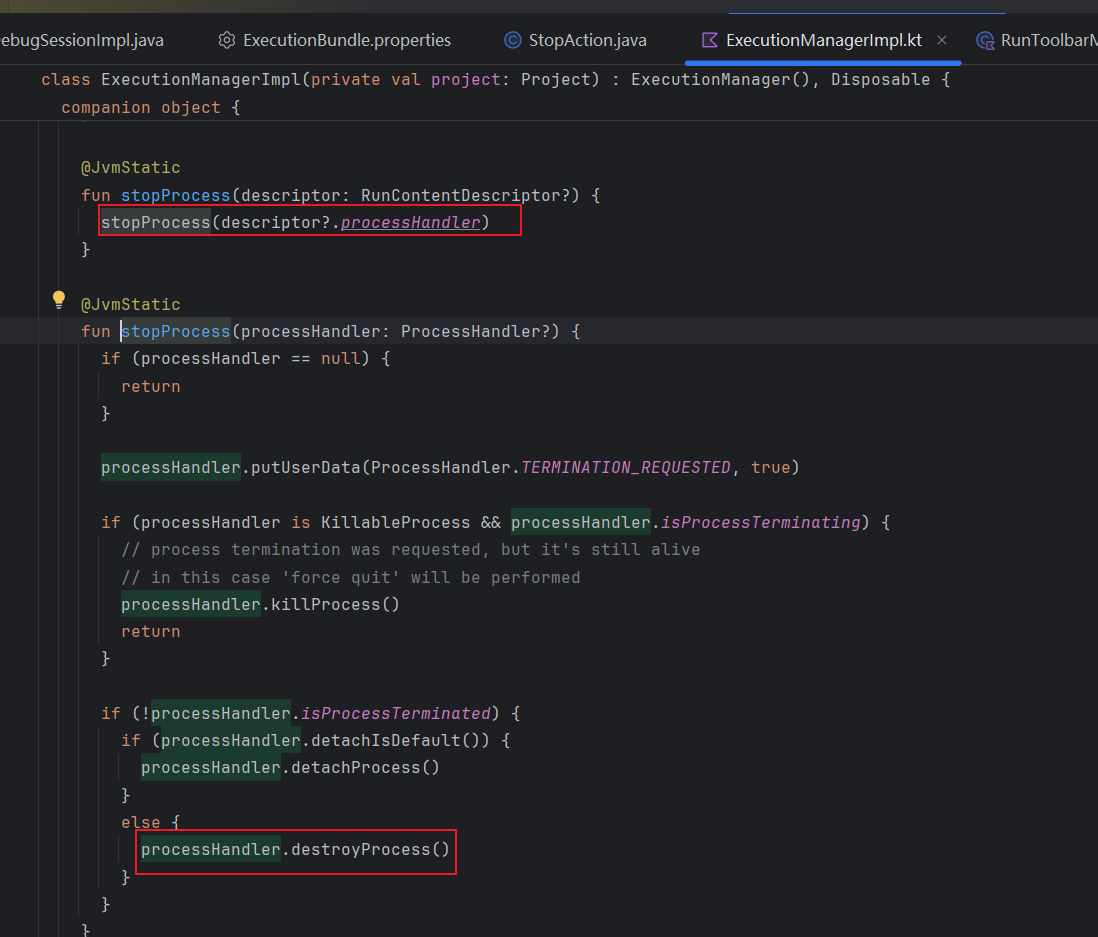Click the Kotlin file icon on ExecutionManagerImpl.kt tab
This screenshot has height=937, width=1098.
[x=709, y=40]
